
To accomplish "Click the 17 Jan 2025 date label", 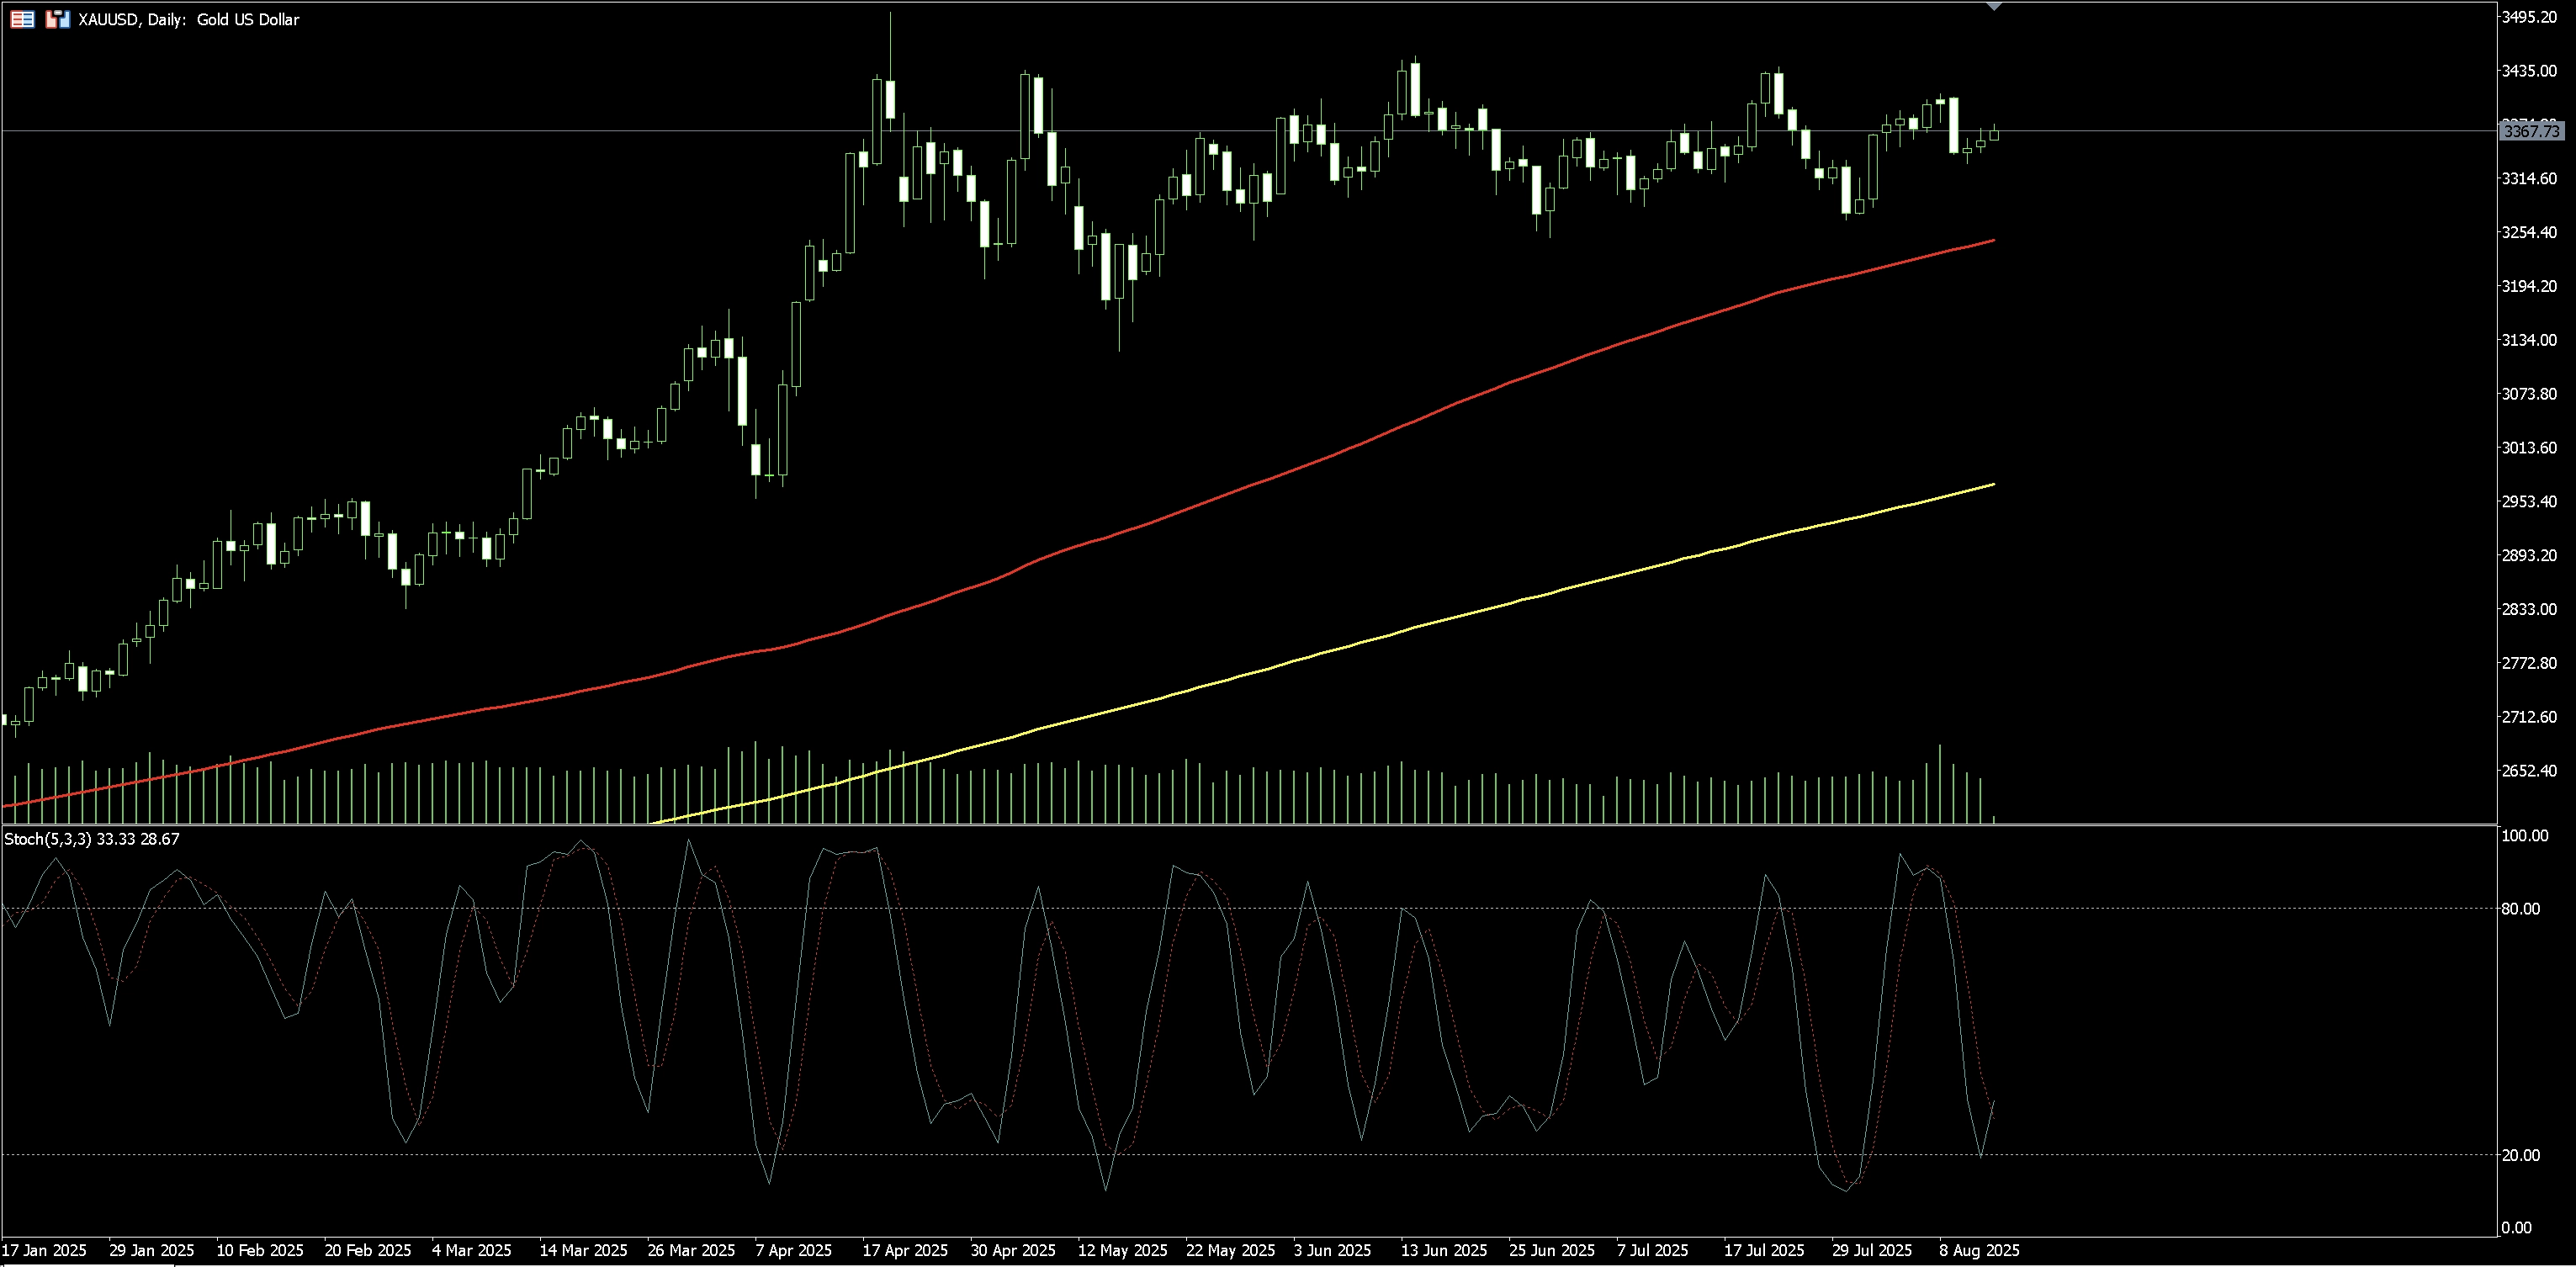I will tap(44, 1250).
